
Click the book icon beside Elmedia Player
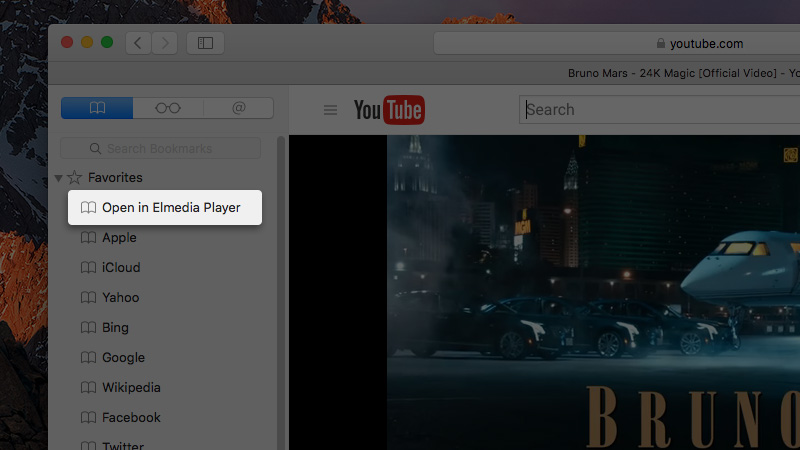click(88, 208)
